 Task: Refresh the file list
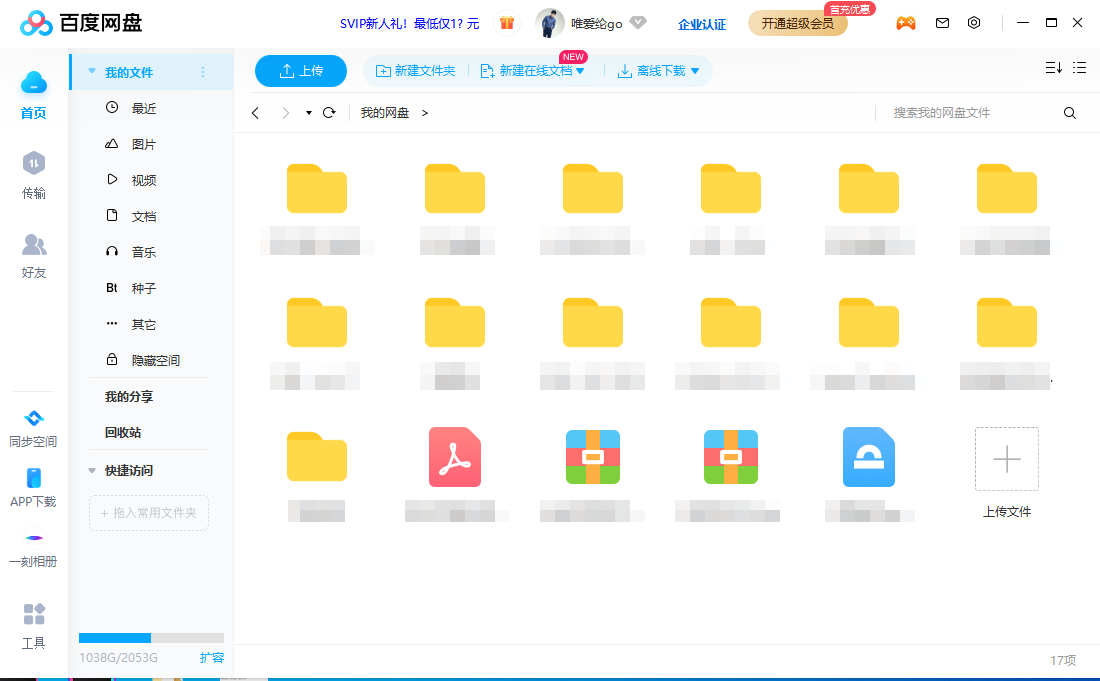(x=329, y=112)
